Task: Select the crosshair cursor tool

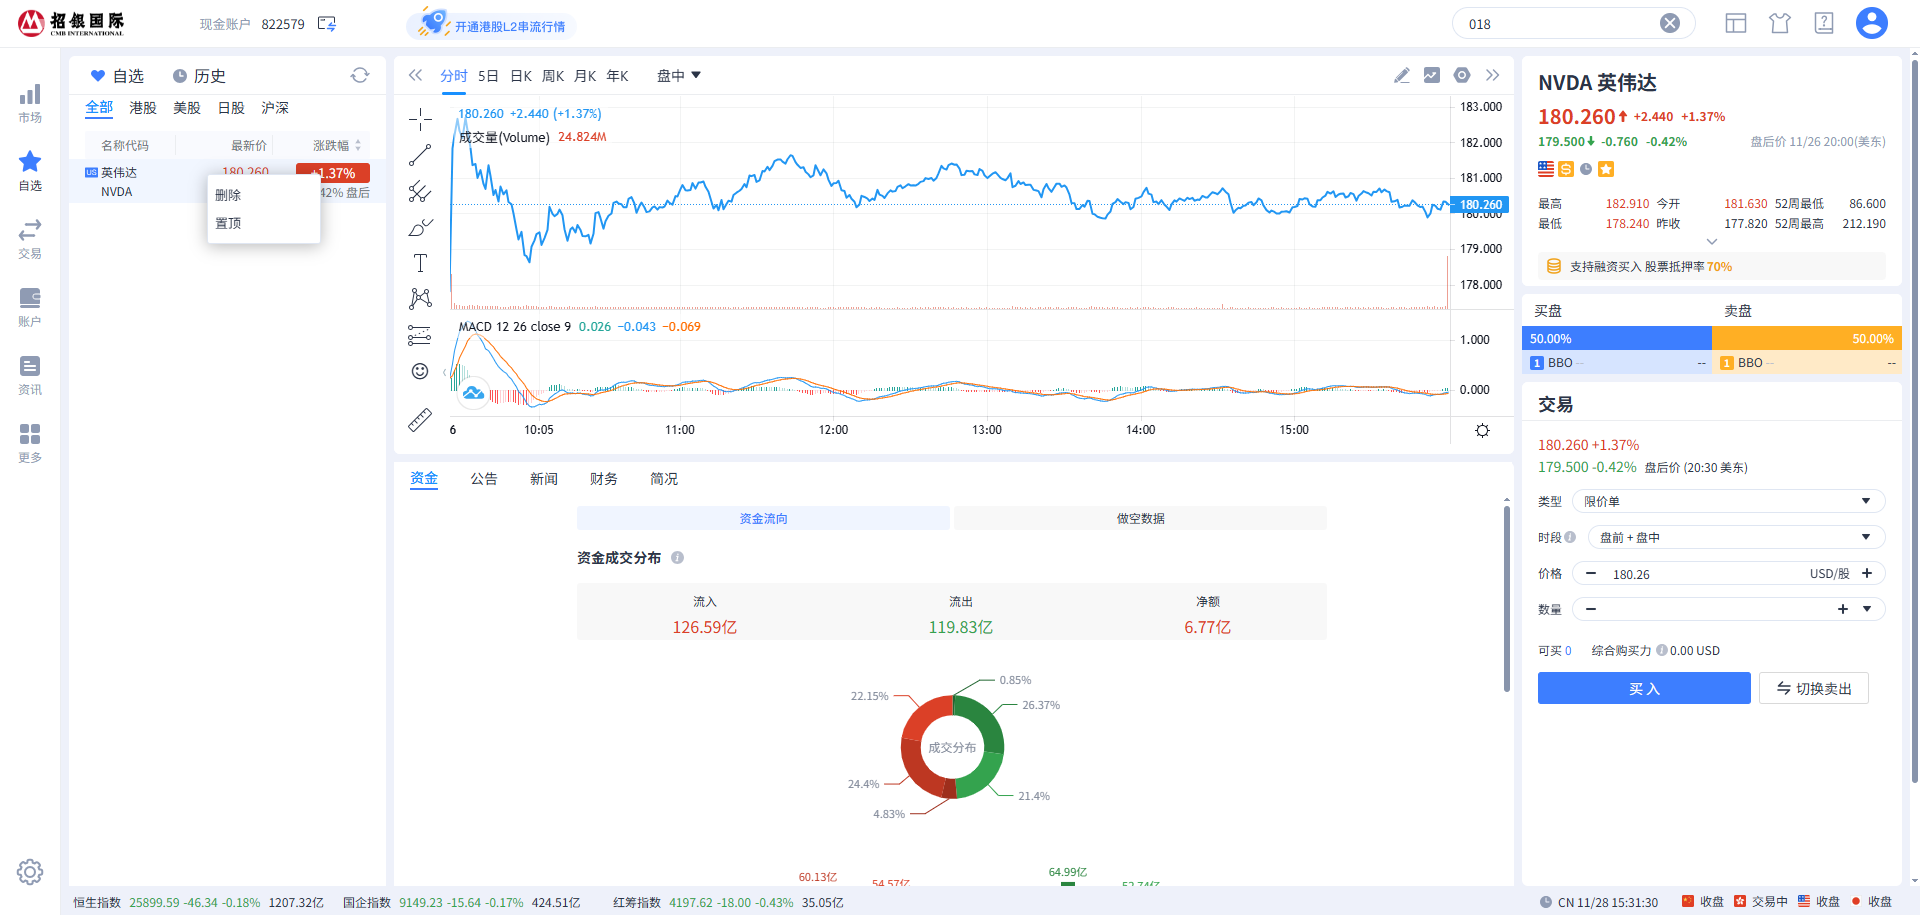Action: pyautogui.click(x=420, y=120)
